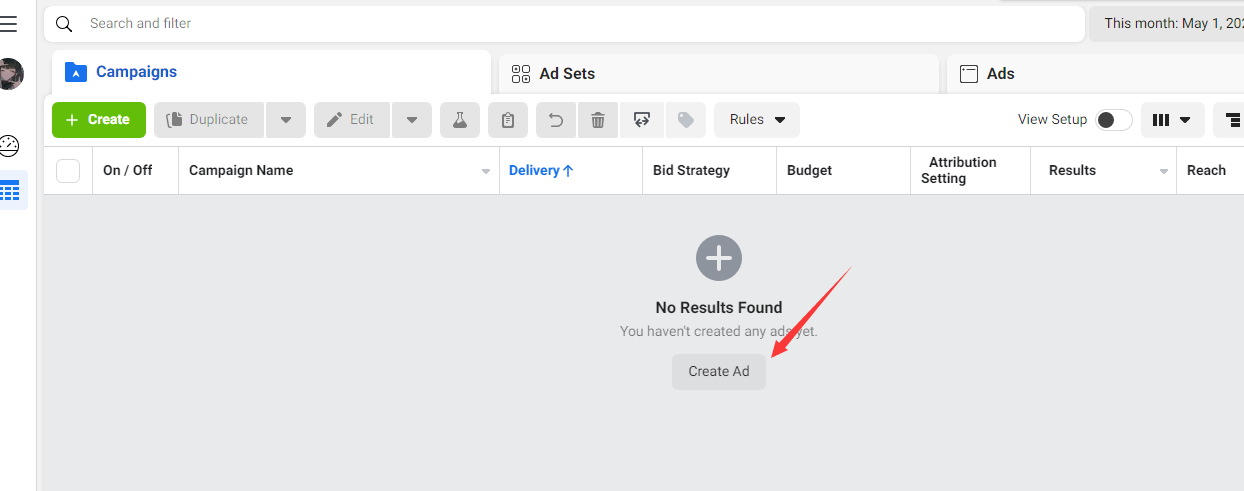
Task: Check the select all campaigns checkbox
Action: click(x=68, y=171)
